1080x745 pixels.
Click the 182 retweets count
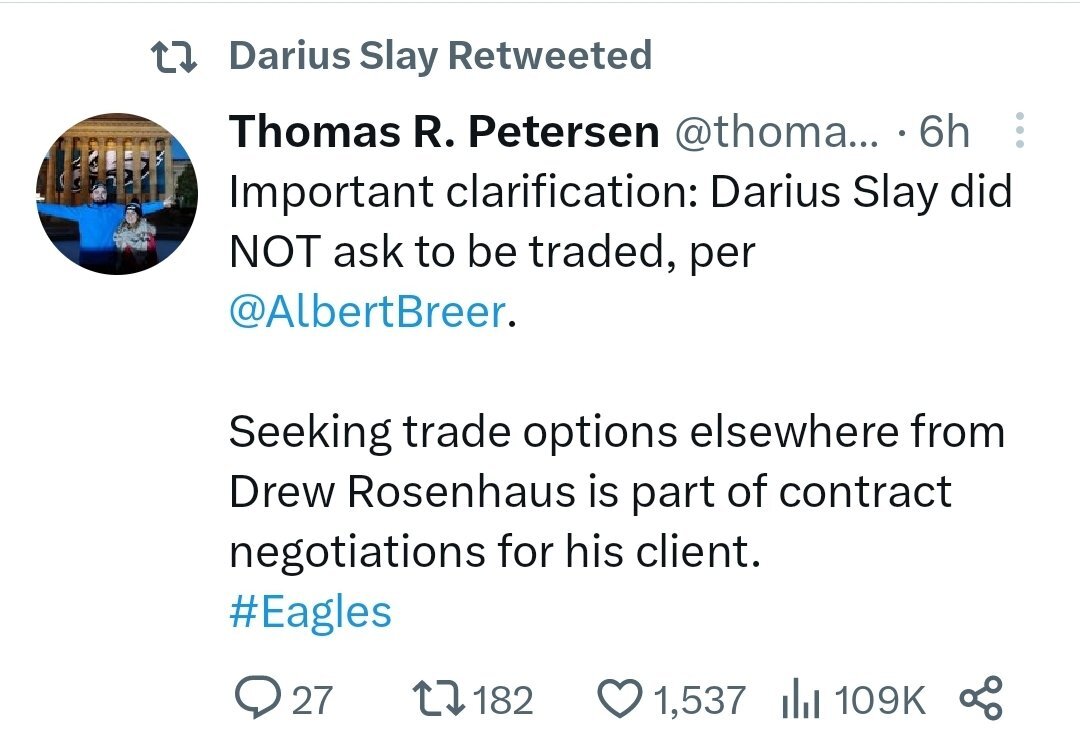(x=502, y=699)
